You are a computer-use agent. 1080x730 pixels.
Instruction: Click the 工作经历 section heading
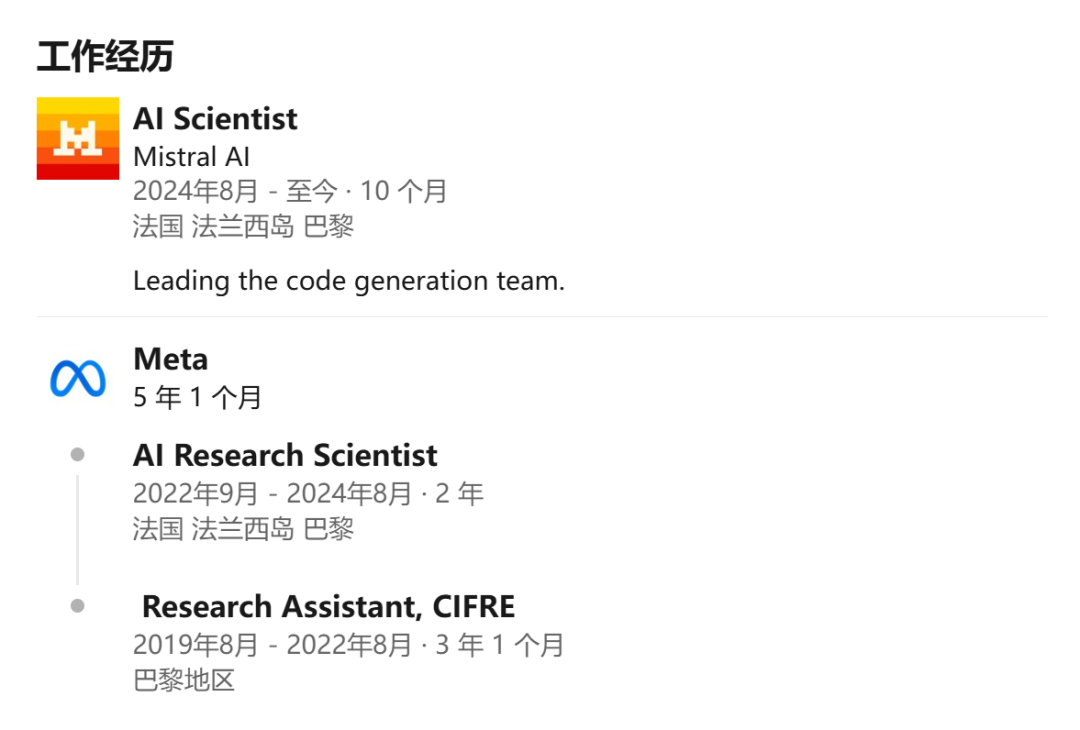coord(105,56)
